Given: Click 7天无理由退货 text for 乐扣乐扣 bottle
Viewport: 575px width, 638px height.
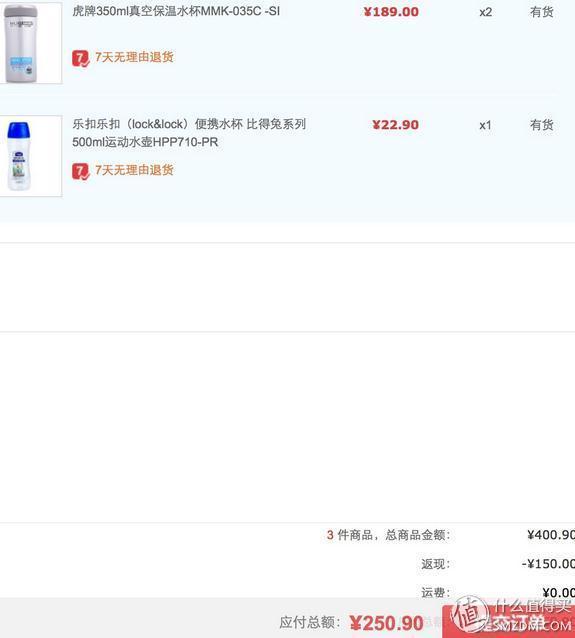Looking at the screenshot, I should pos(134,170).
